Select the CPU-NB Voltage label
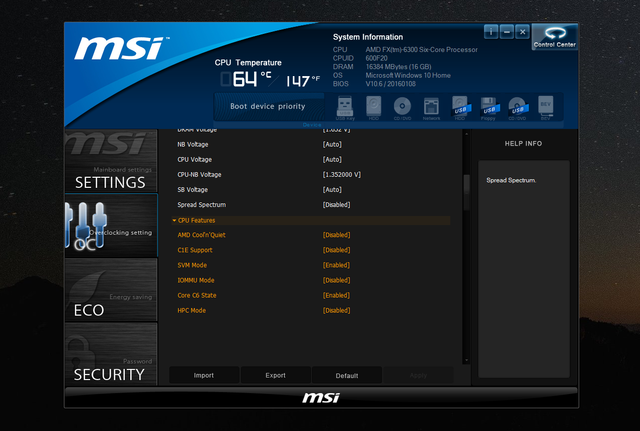This screenshot has width=640, height=431. [199, 175]
